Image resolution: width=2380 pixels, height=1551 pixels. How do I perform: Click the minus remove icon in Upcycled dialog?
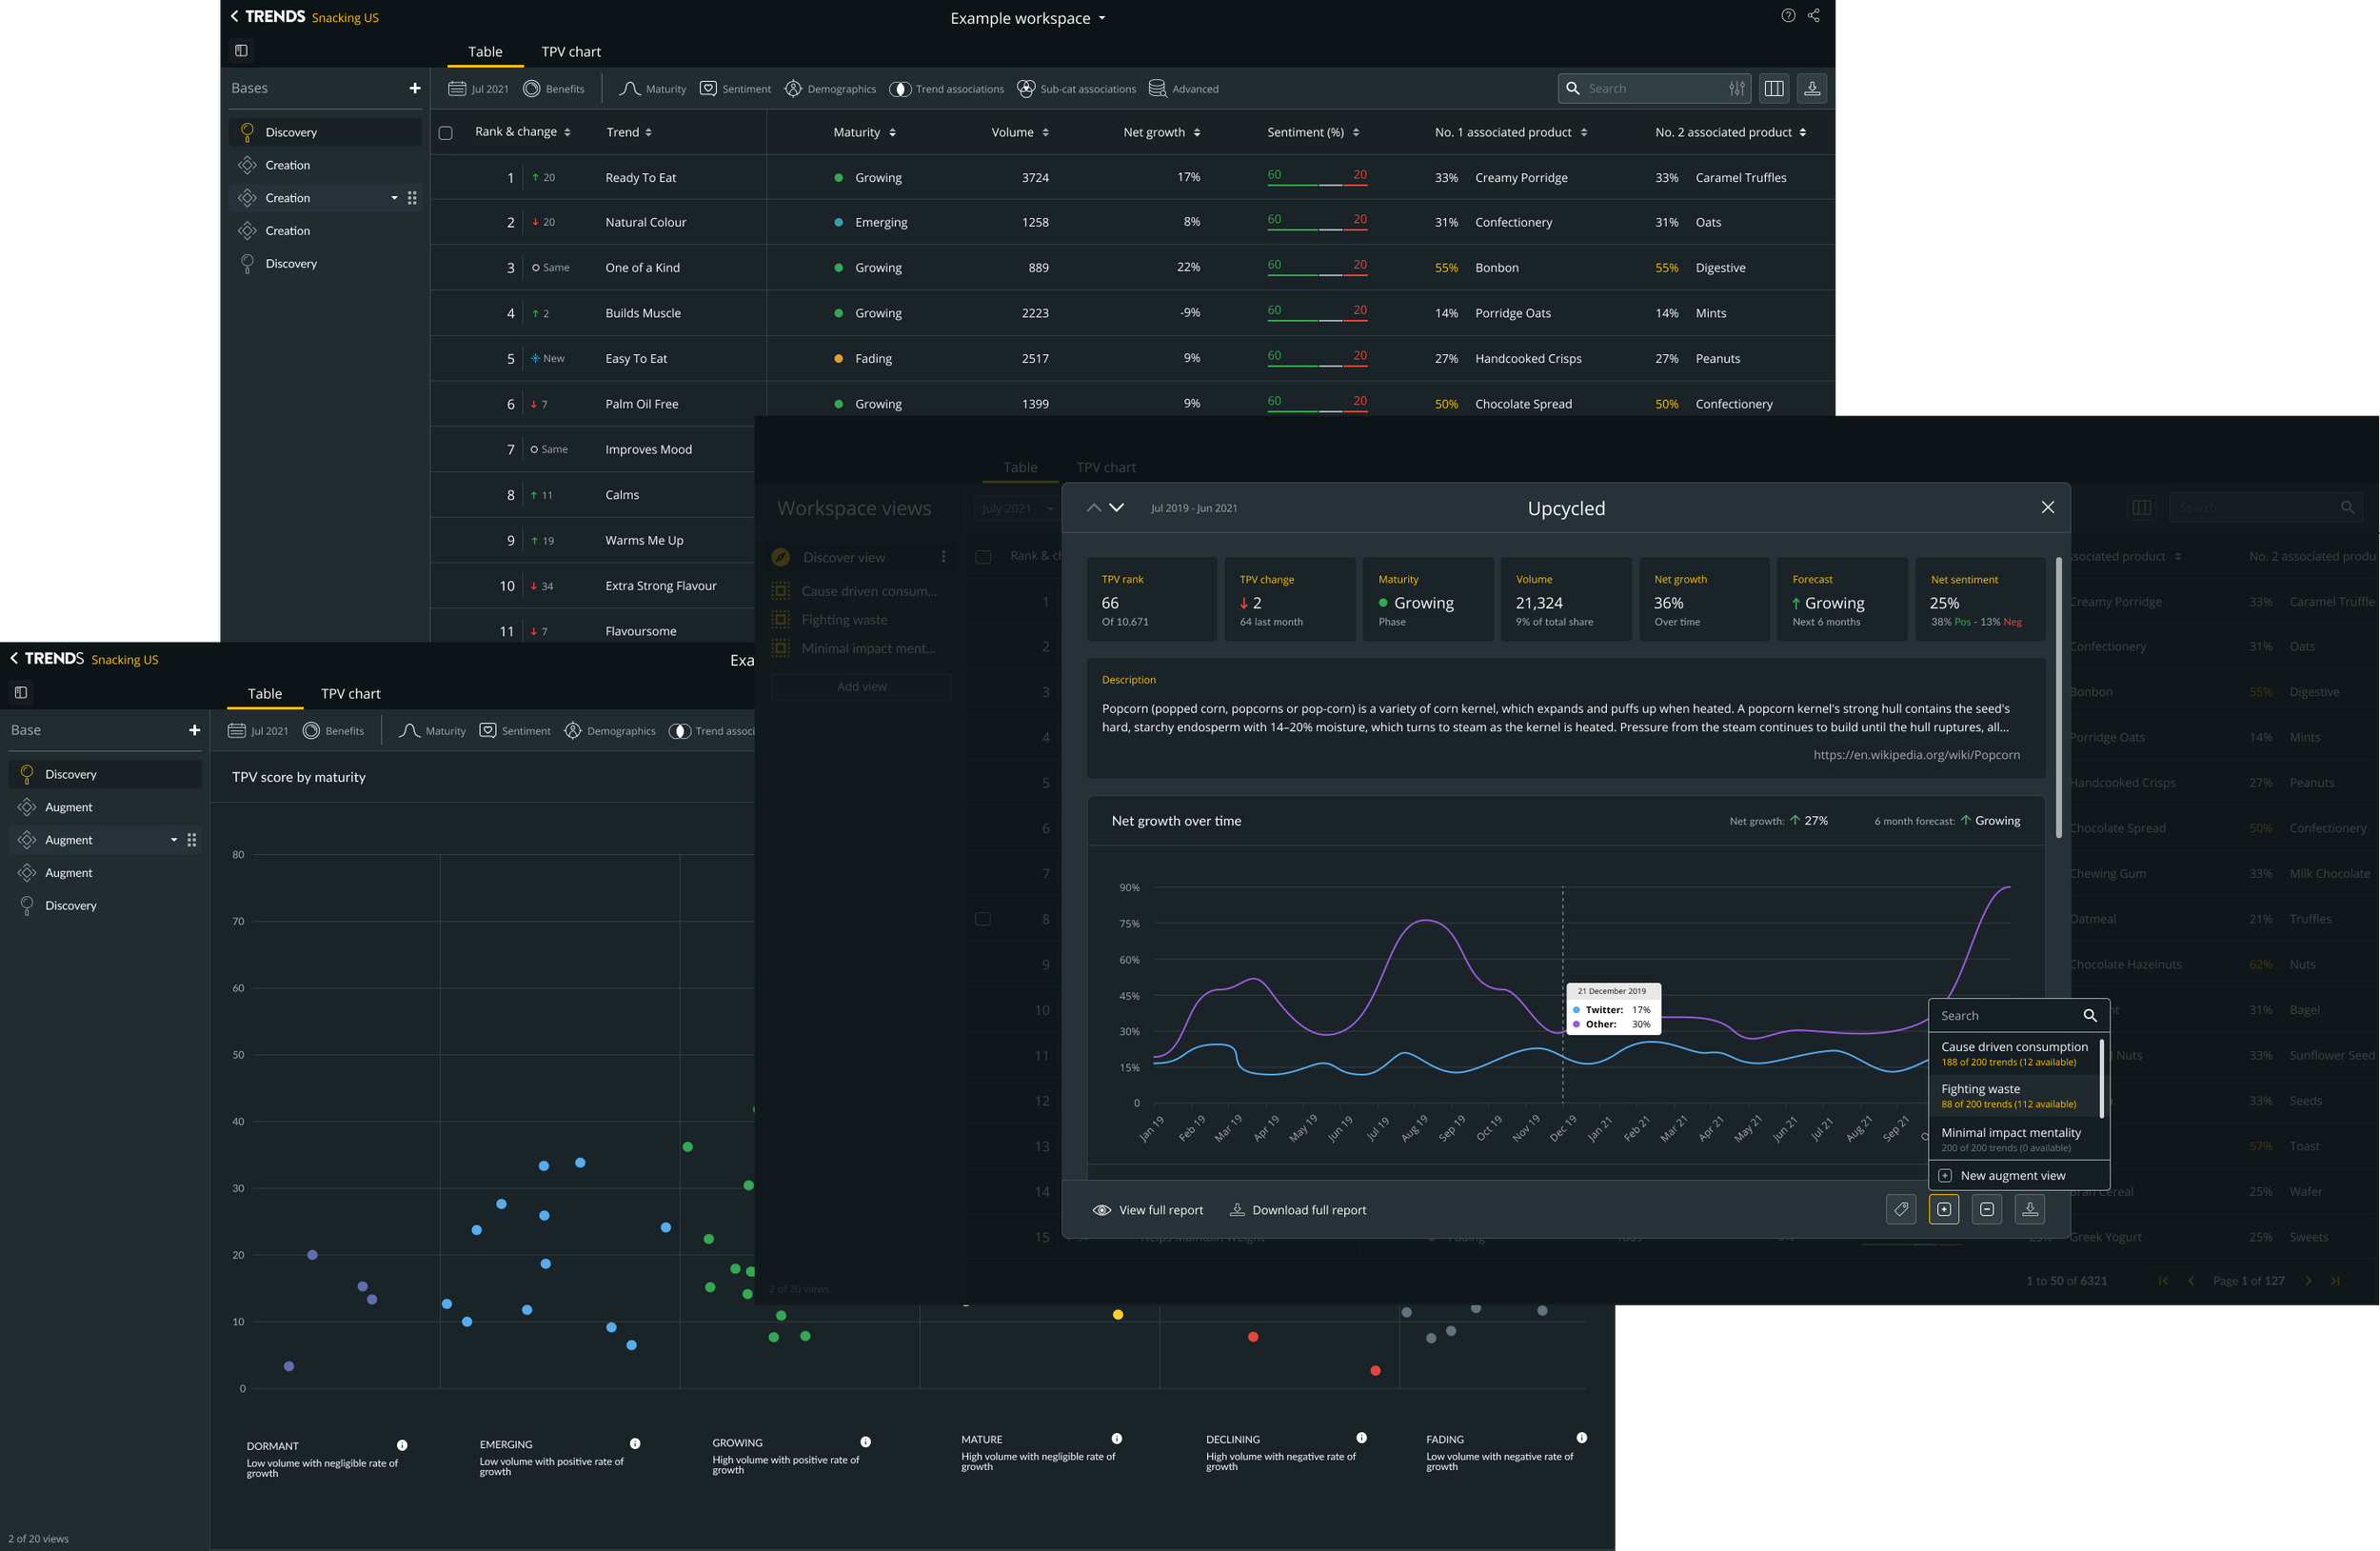(x=1987, y=1209)
